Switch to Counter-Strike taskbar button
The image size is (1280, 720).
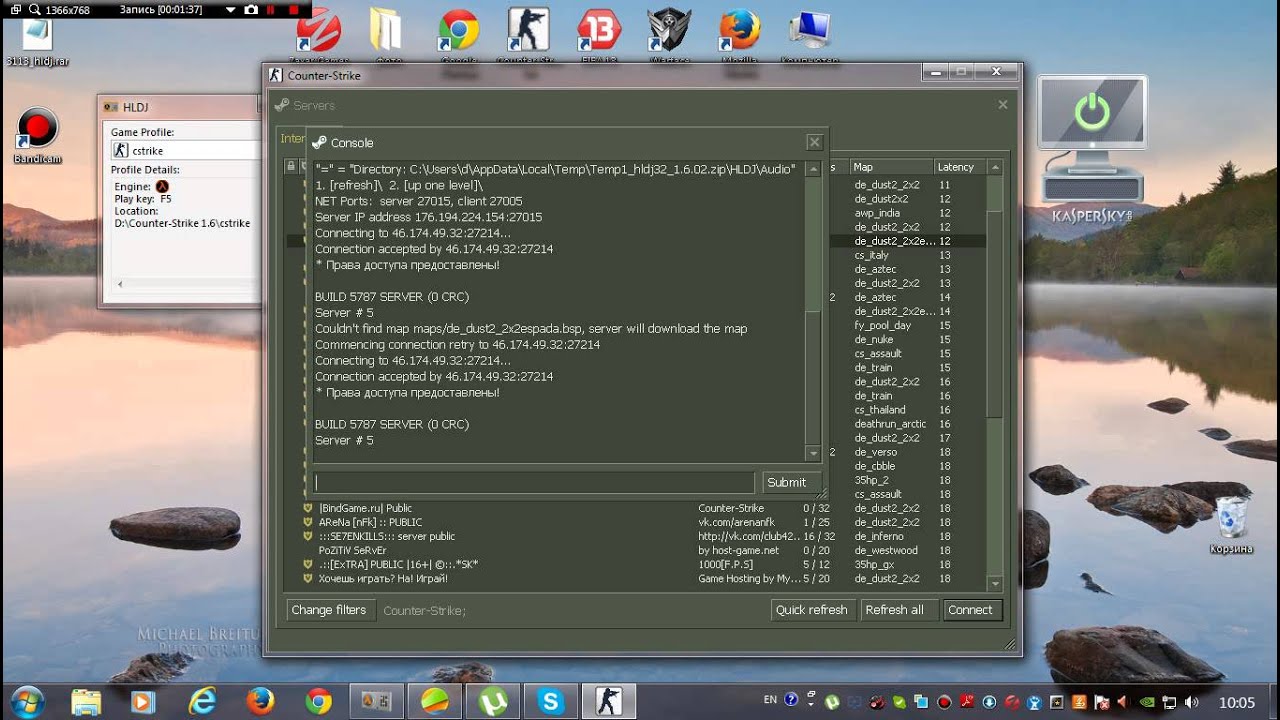click(609, 702)
